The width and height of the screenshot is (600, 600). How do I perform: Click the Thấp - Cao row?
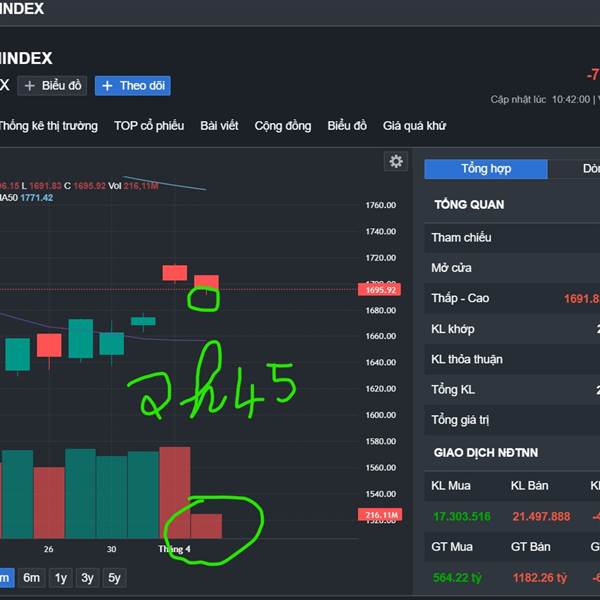[512, 298]
